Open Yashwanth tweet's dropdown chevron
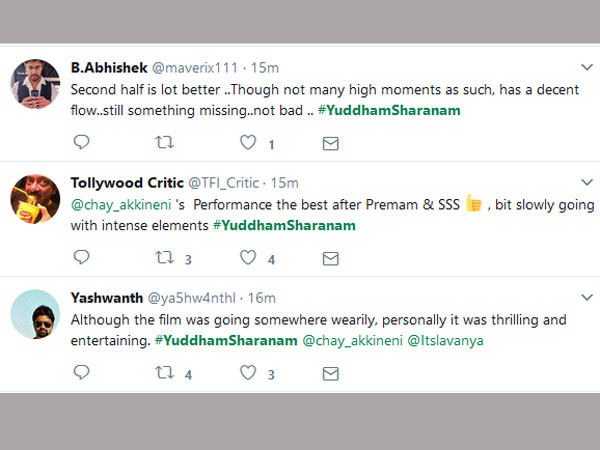 point(587,297)
